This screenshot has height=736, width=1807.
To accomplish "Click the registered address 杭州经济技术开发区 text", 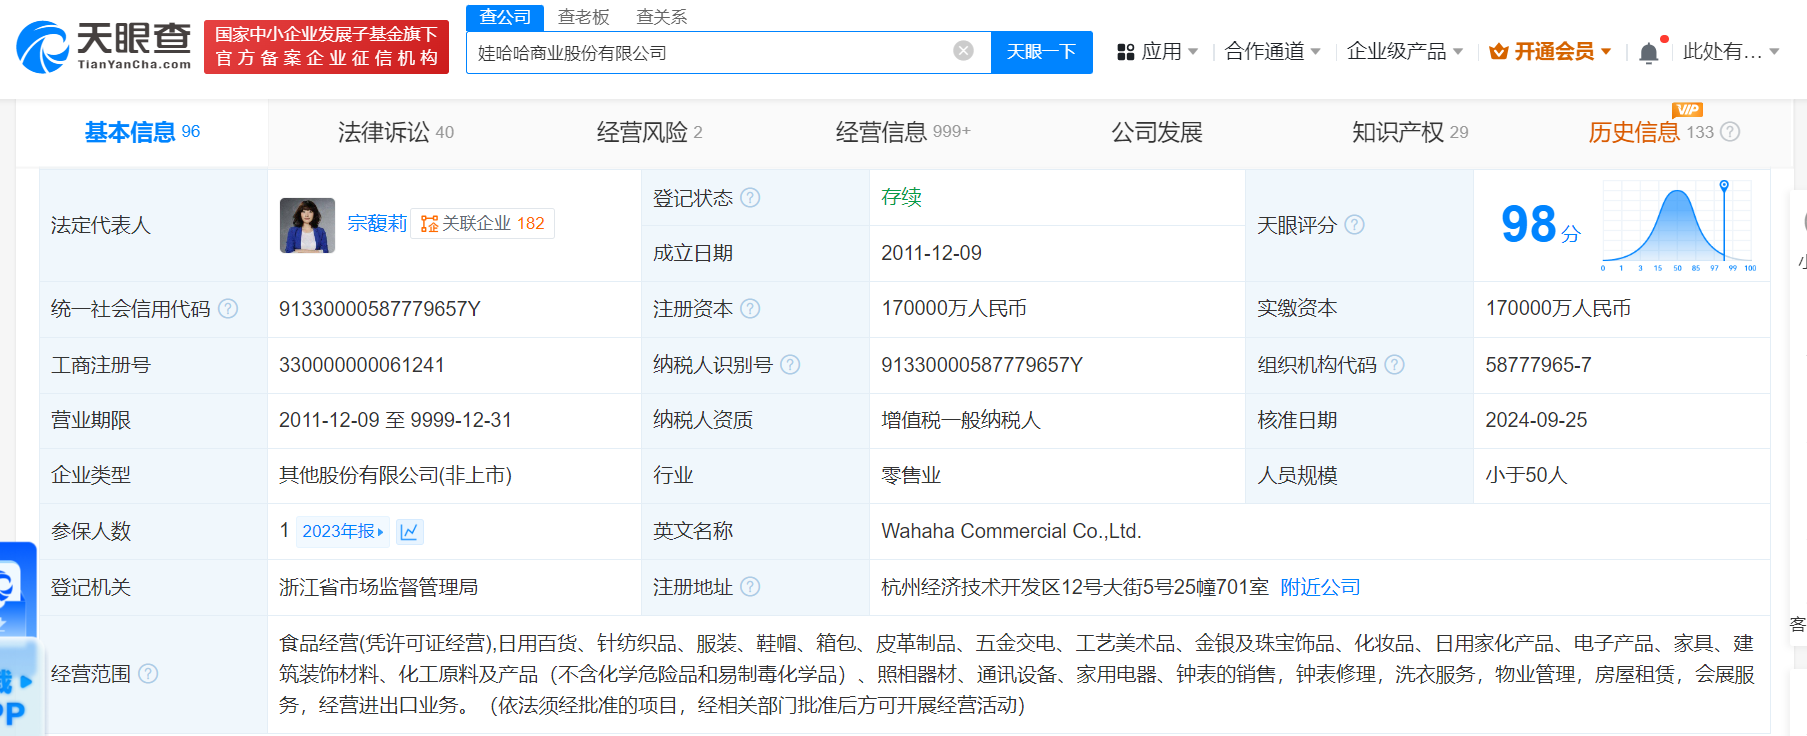I will [1075, 587].
